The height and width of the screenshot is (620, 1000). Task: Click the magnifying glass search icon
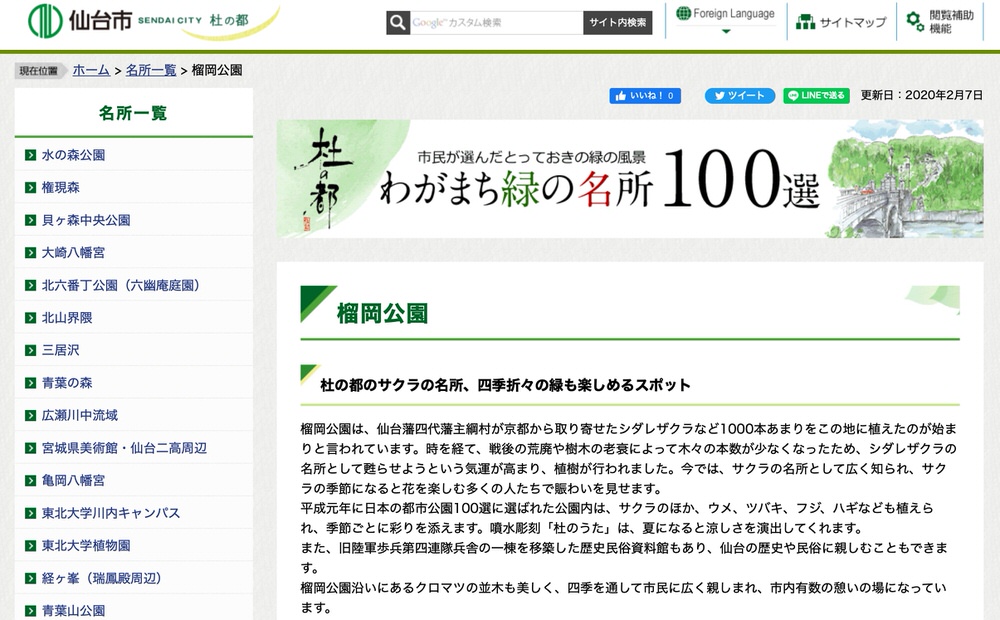point(398,23)
